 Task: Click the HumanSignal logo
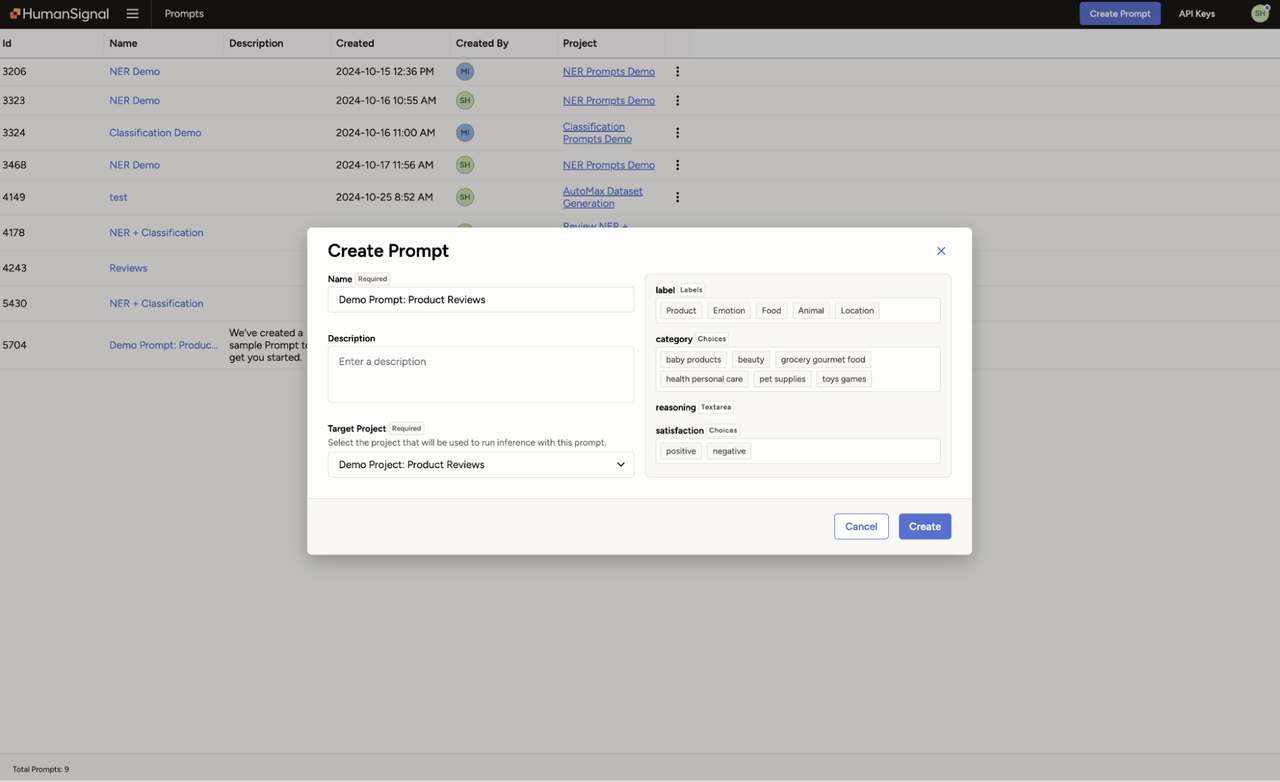point(58,13)
